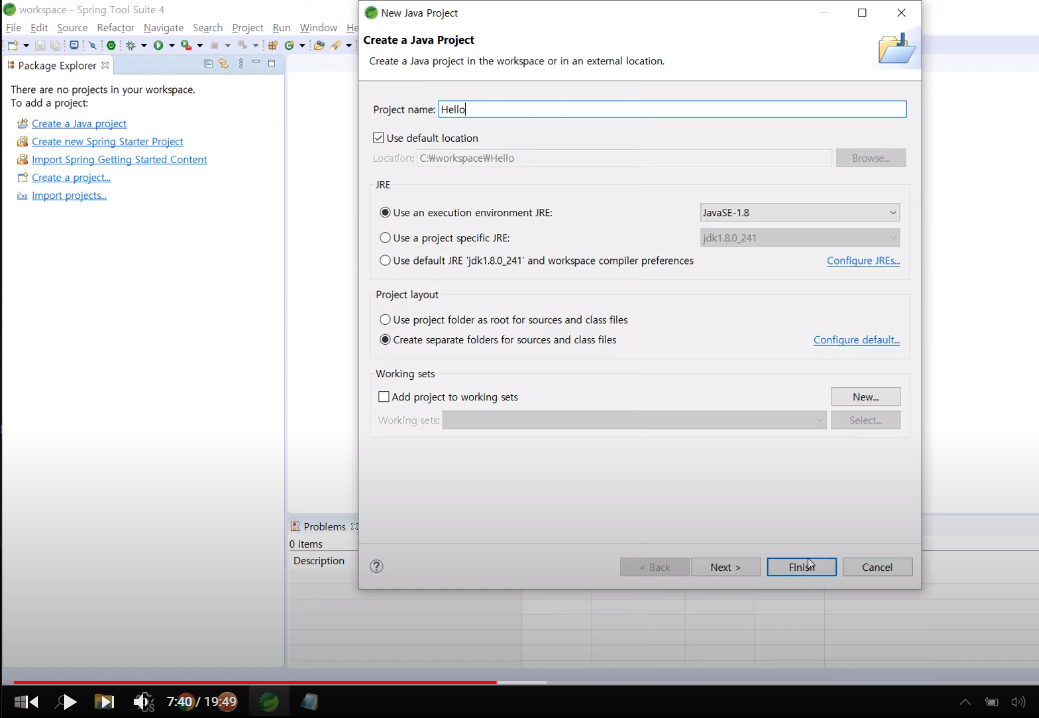Open the Working sets combo box

tap(634, 420)
